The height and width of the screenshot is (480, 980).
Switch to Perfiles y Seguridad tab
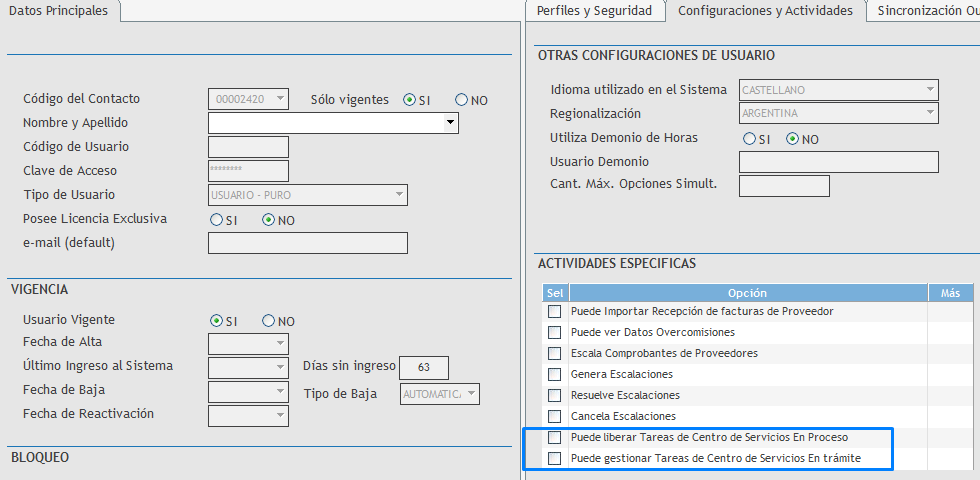click(x=594, y=11)
